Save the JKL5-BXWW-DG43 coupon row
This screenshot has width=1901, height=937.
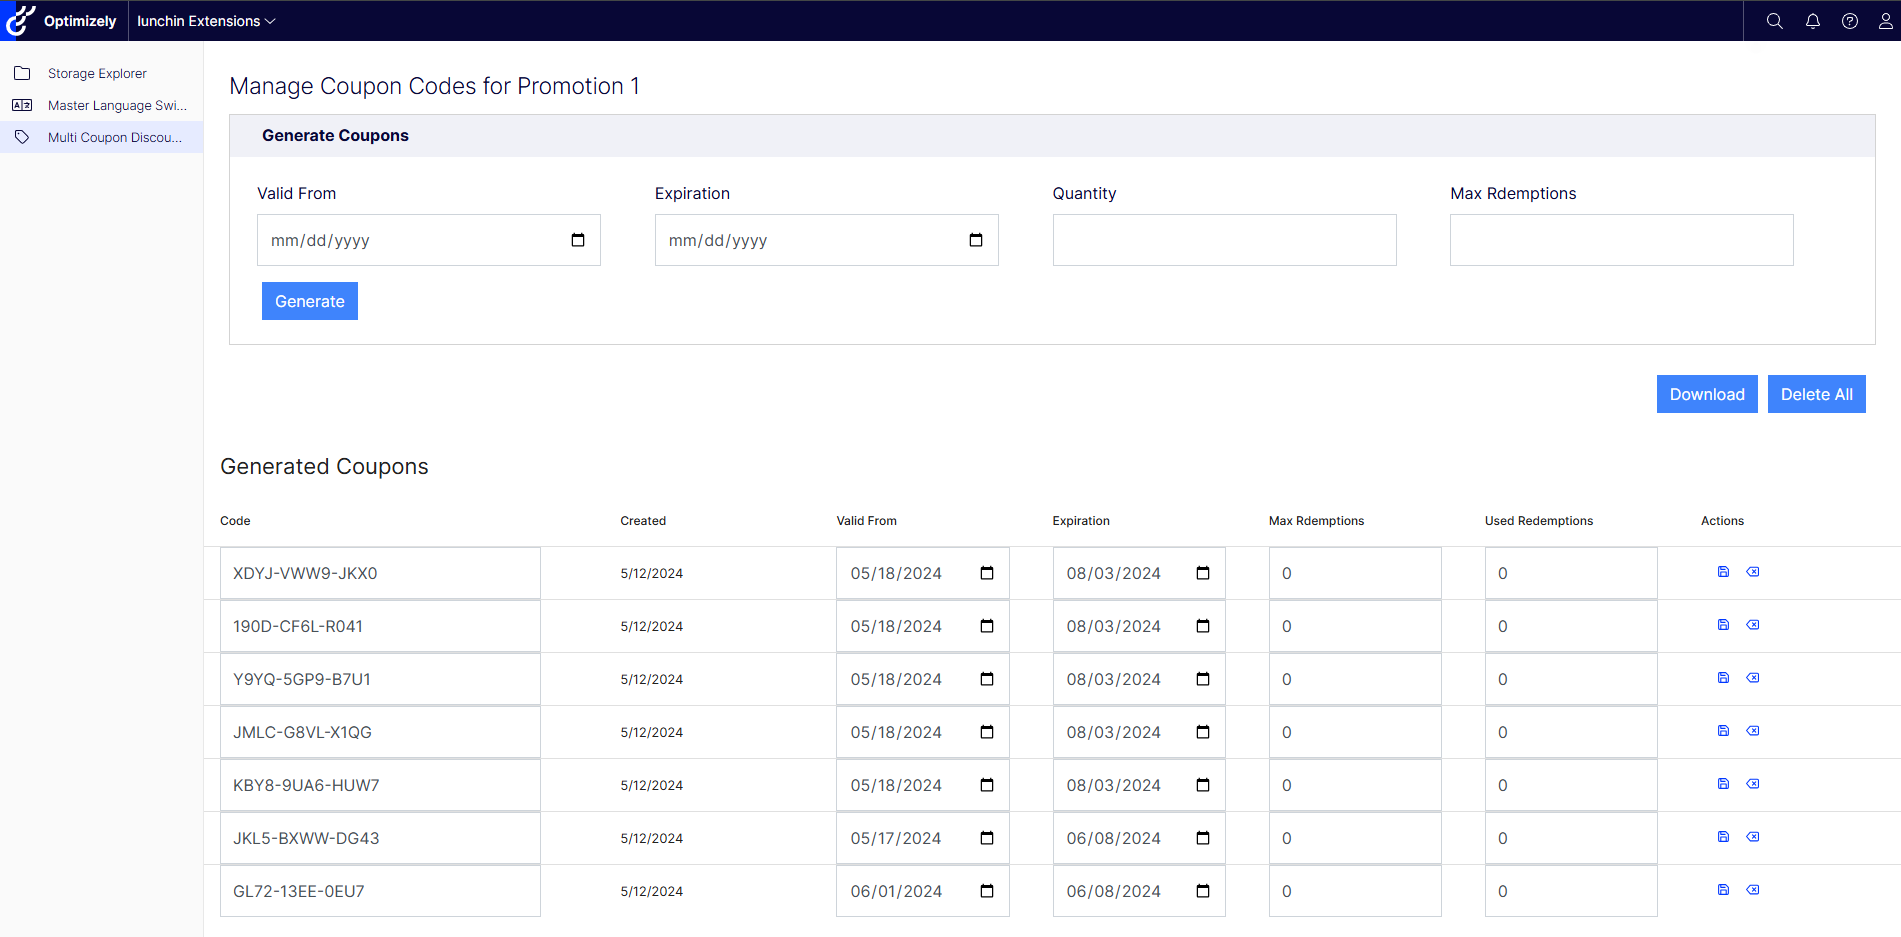point(1723,837)
